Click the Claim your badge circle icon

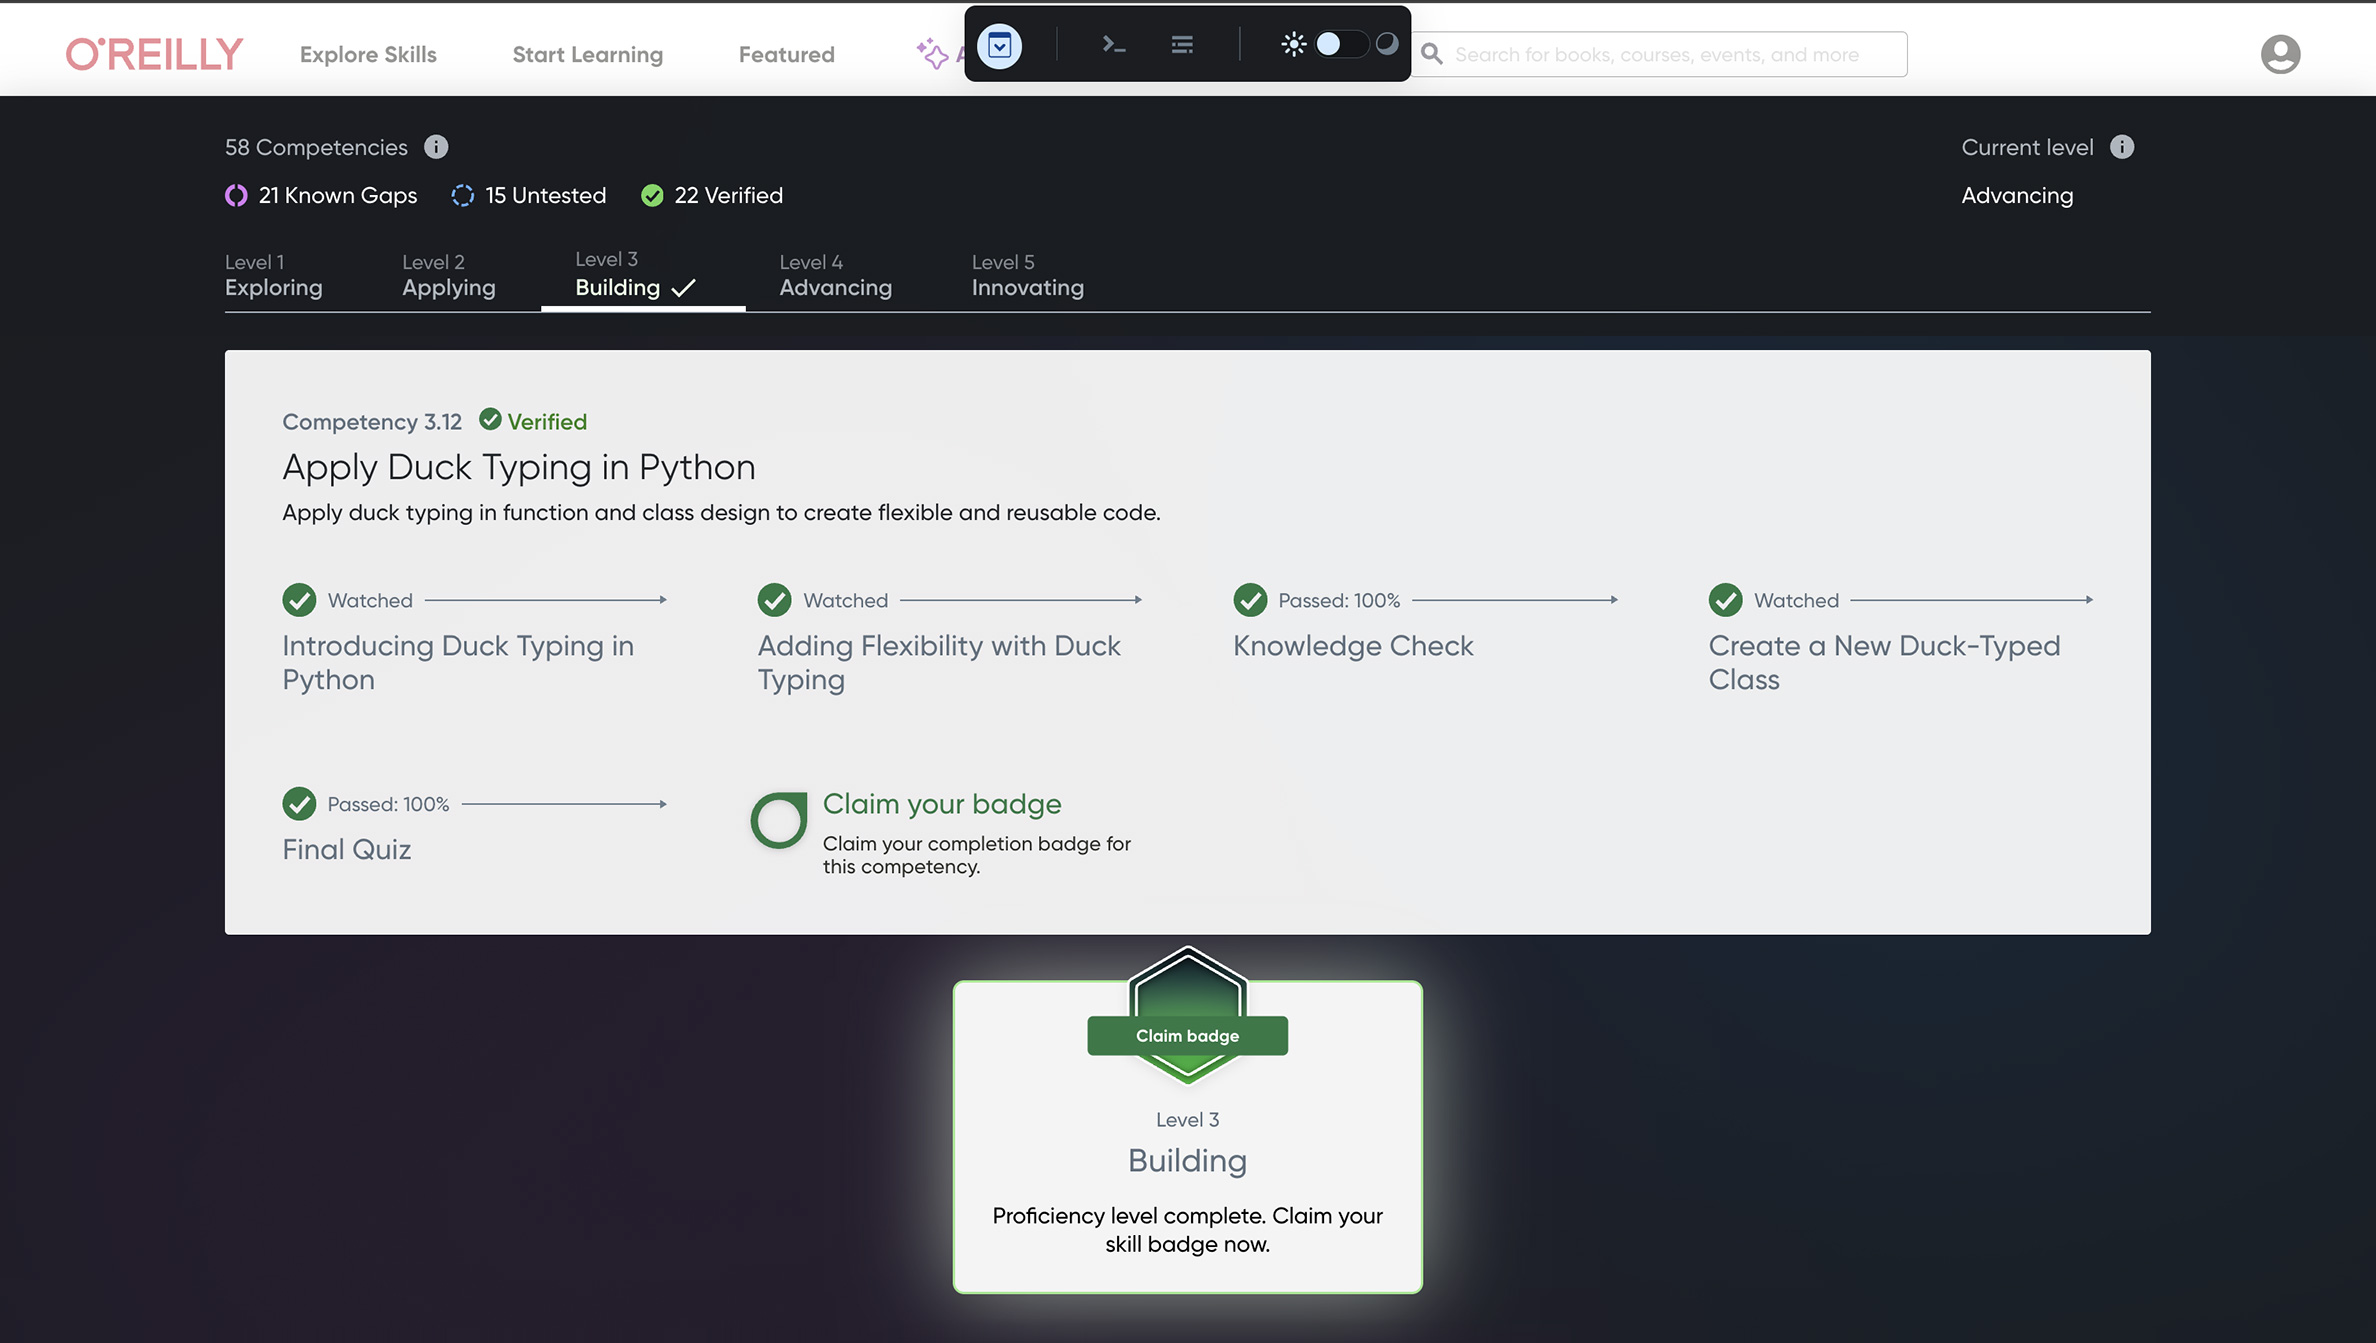[778, 820]
